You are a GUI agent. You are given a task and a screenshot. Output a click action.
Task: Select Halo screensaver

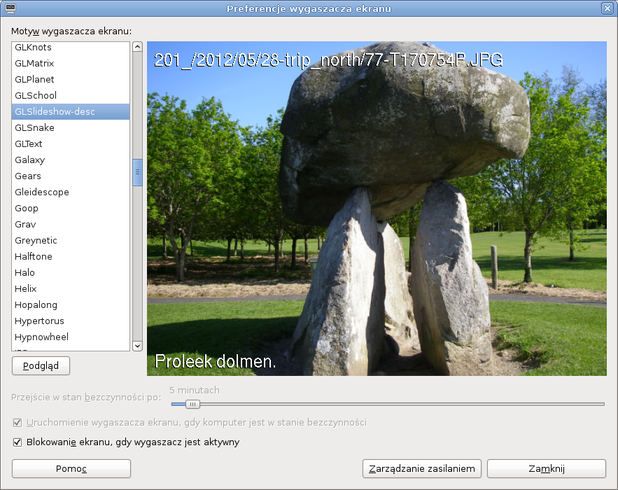point(71,273)
